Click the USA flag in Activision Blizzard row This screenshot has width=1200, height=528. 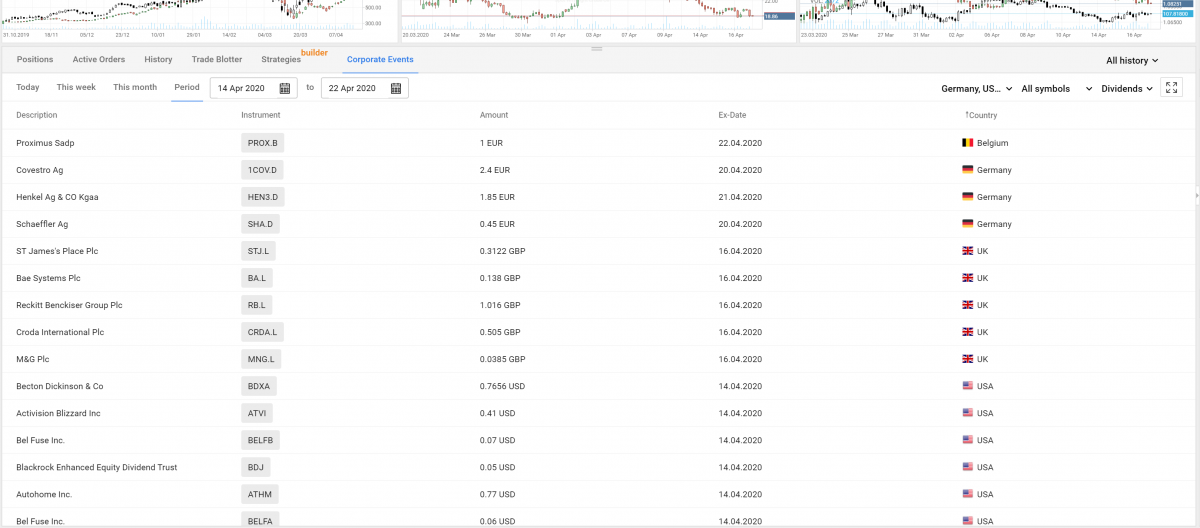[967, 413]
